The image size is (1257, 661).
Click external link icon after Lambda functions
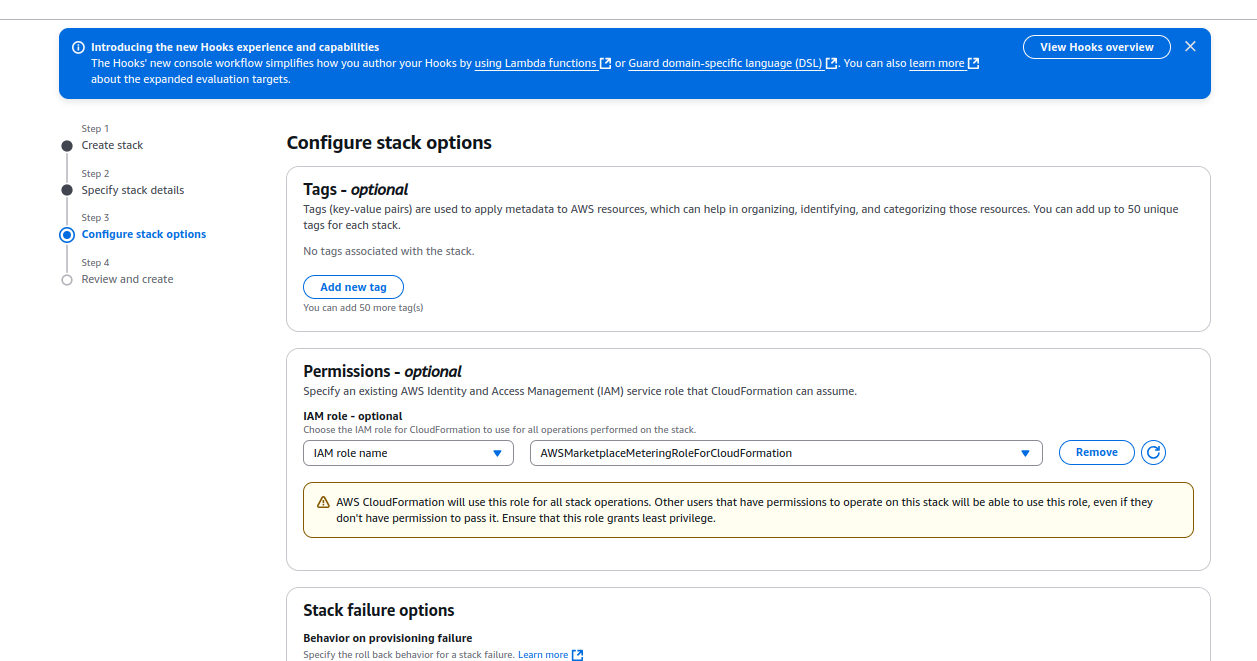pos(606,63)
